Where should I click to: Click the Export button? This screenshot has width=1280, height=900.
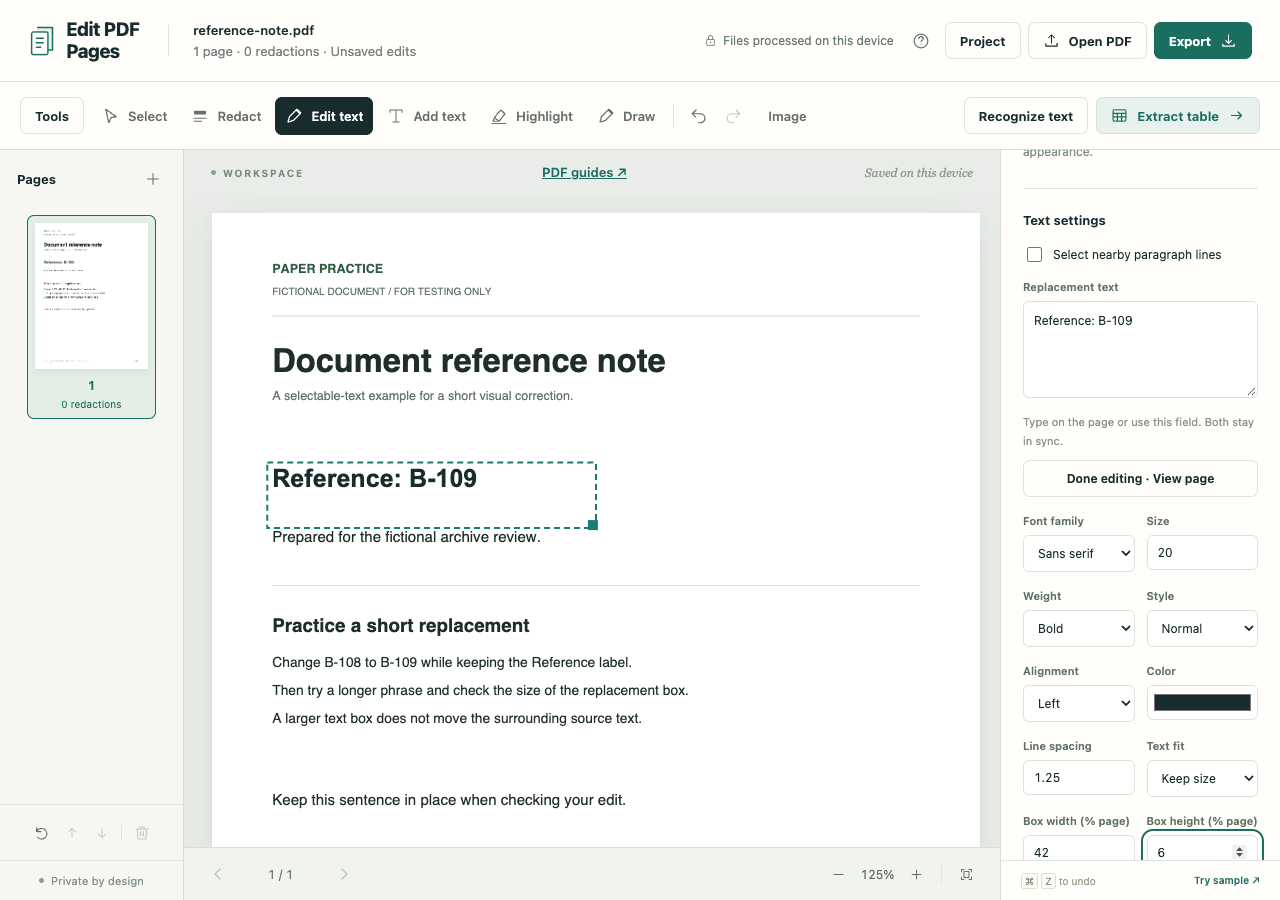pos(1203,41)
